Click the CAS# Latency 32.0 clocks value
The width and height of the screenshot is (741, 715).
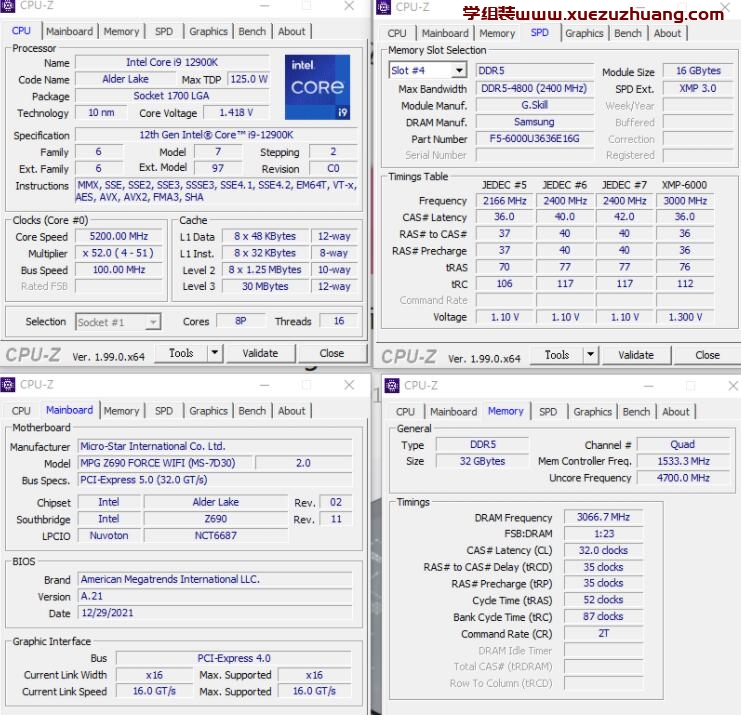(603, 551)
